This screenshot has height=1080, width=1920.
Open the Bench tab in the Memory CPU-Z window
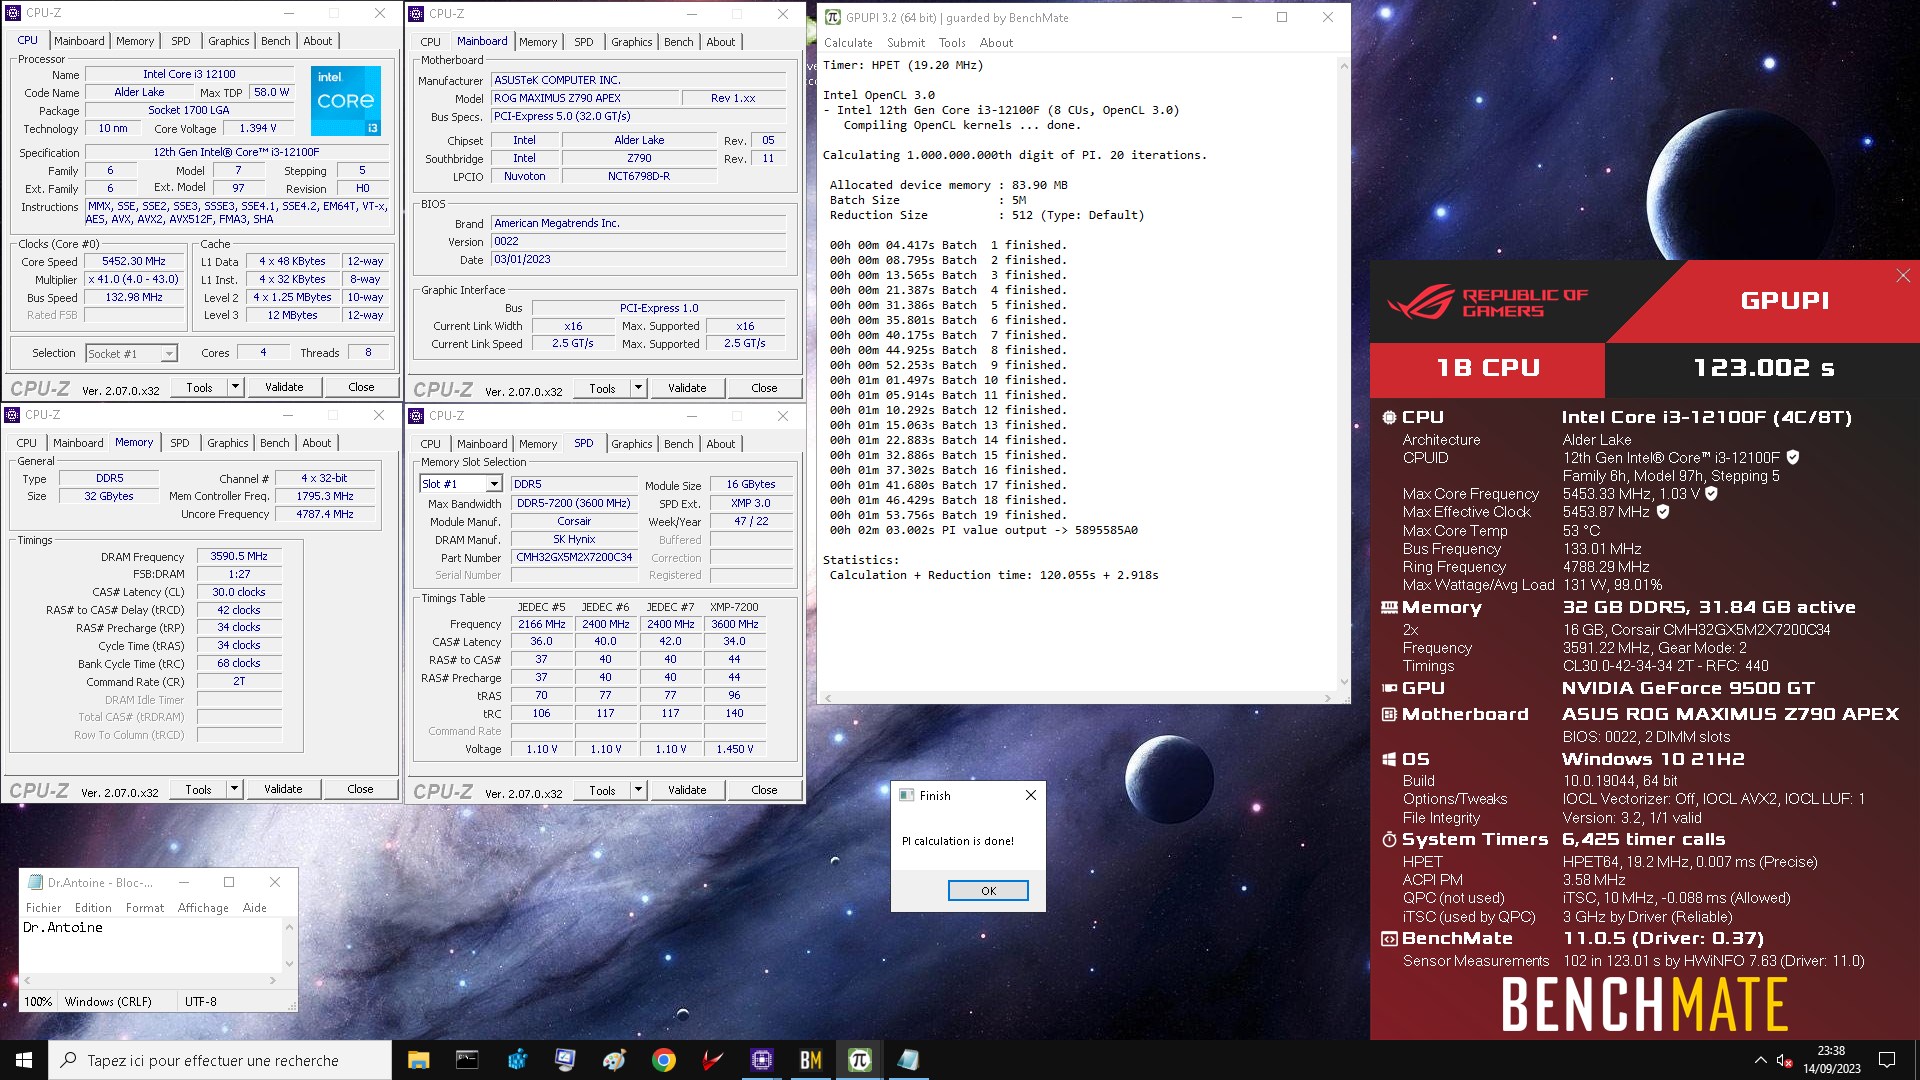(x=275, y=443)
